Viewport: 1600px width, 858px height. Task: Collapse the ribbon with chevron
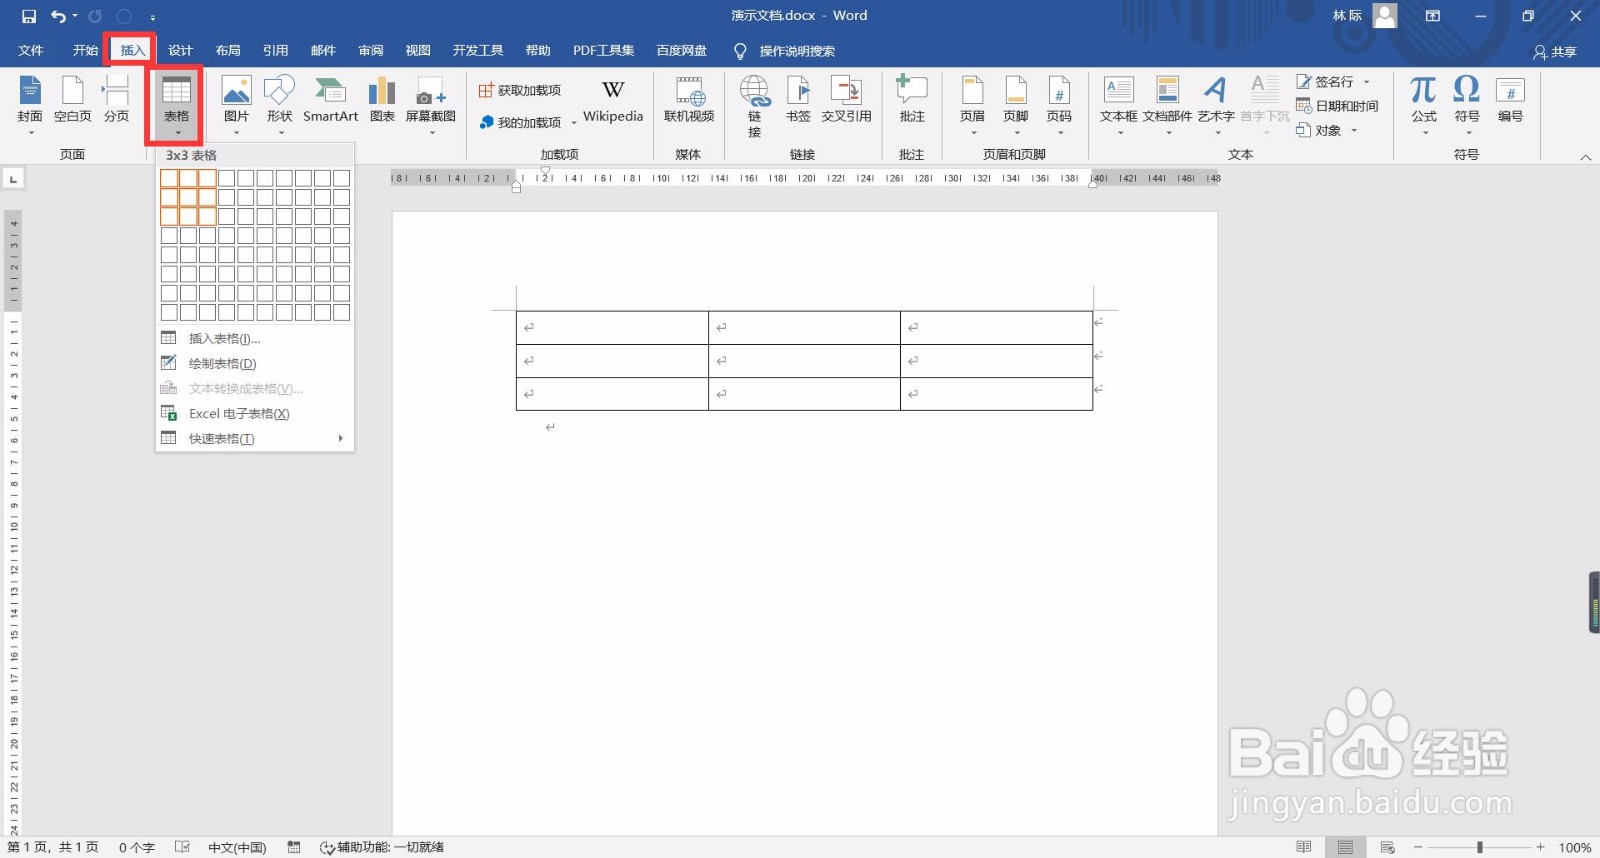tap(1585, 157)
